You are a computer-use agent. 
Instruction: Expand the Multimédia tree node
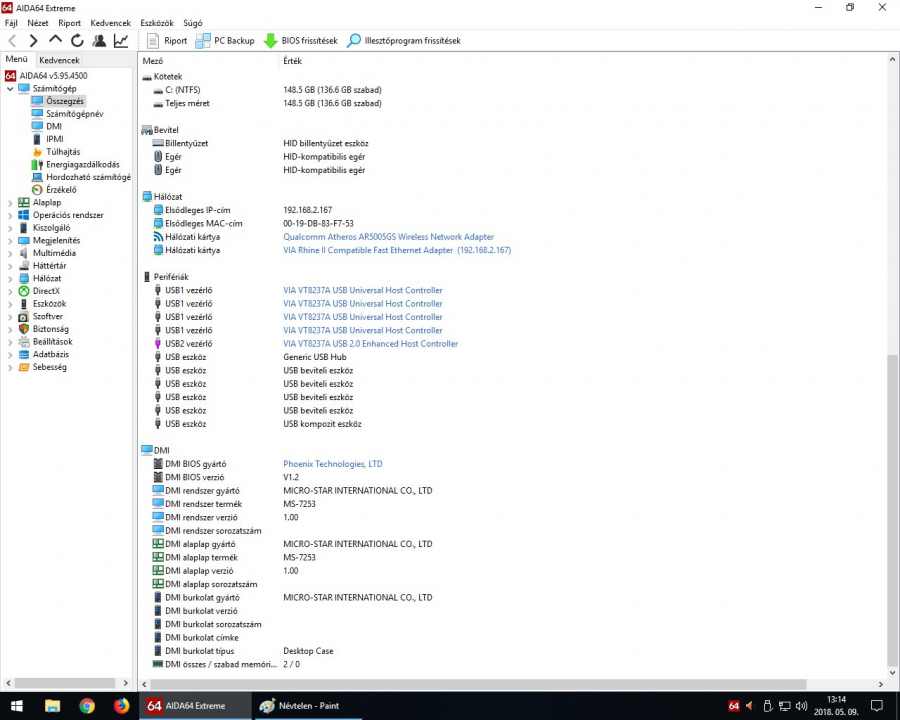pos(10,253)
